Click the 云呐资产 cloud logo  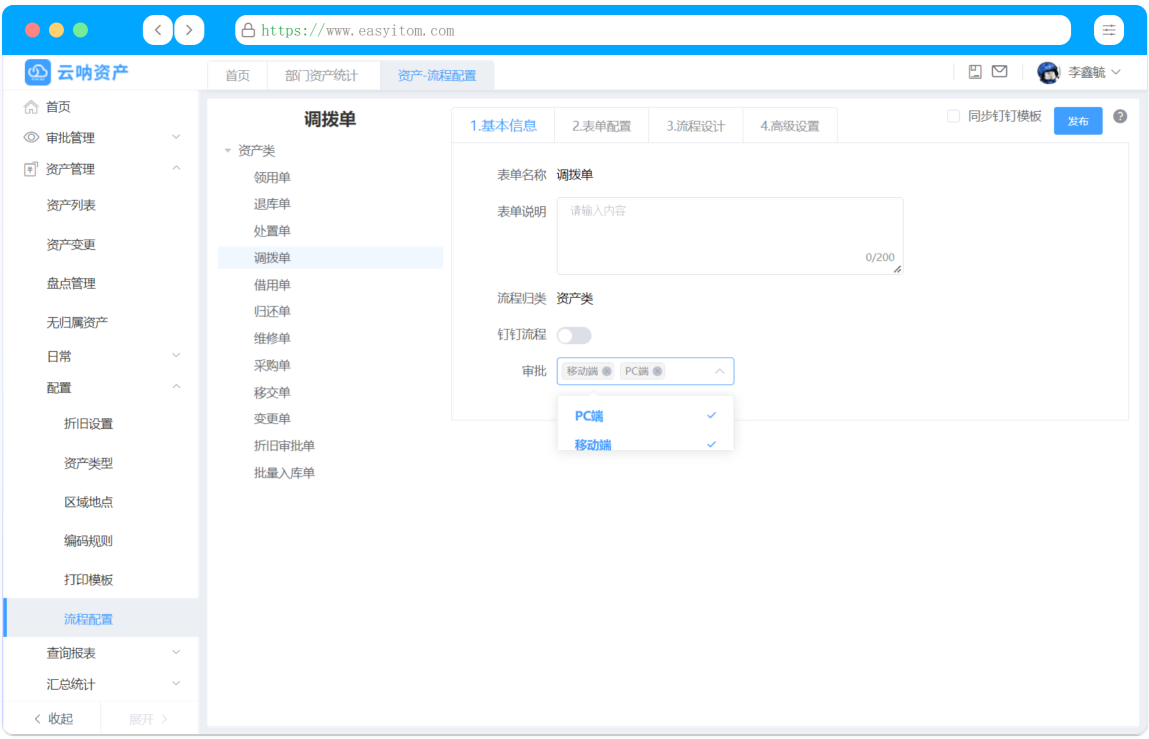[38, 72]
